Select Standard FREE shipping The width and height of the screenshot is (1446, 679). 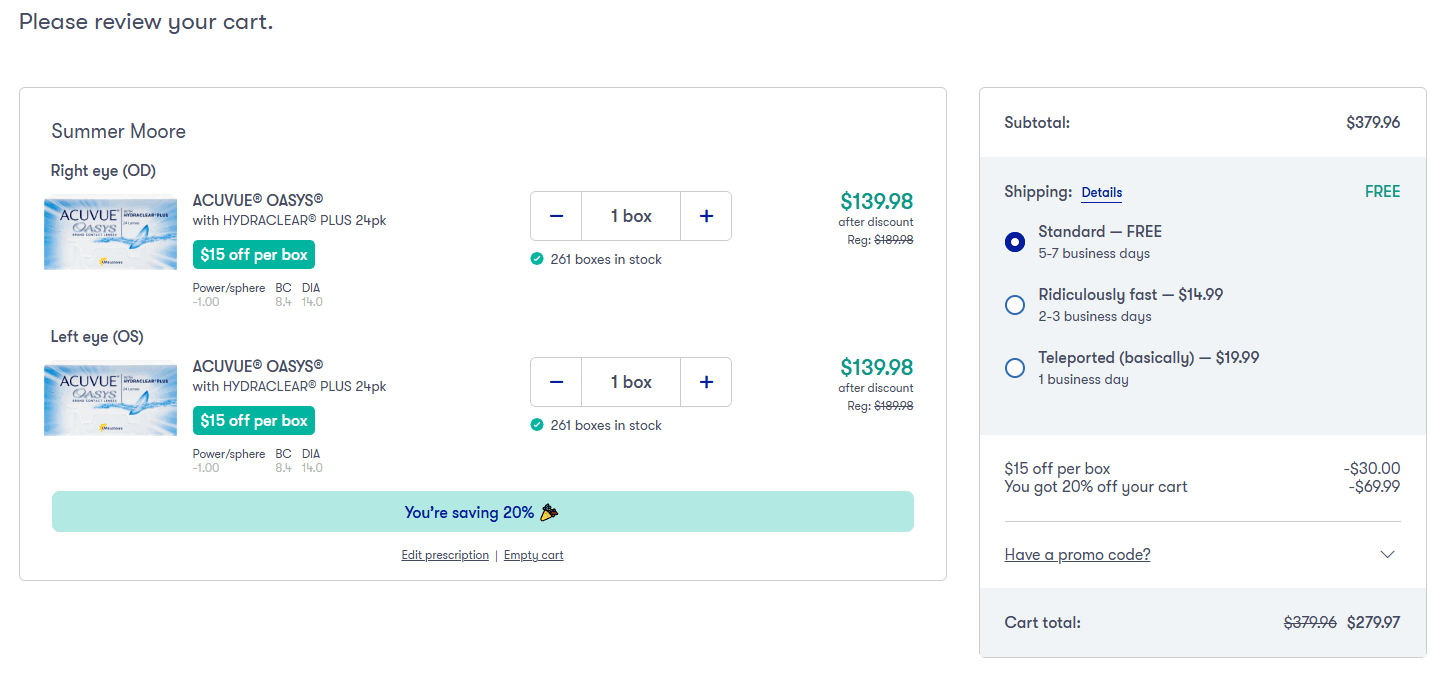(x=1015, y=242)
